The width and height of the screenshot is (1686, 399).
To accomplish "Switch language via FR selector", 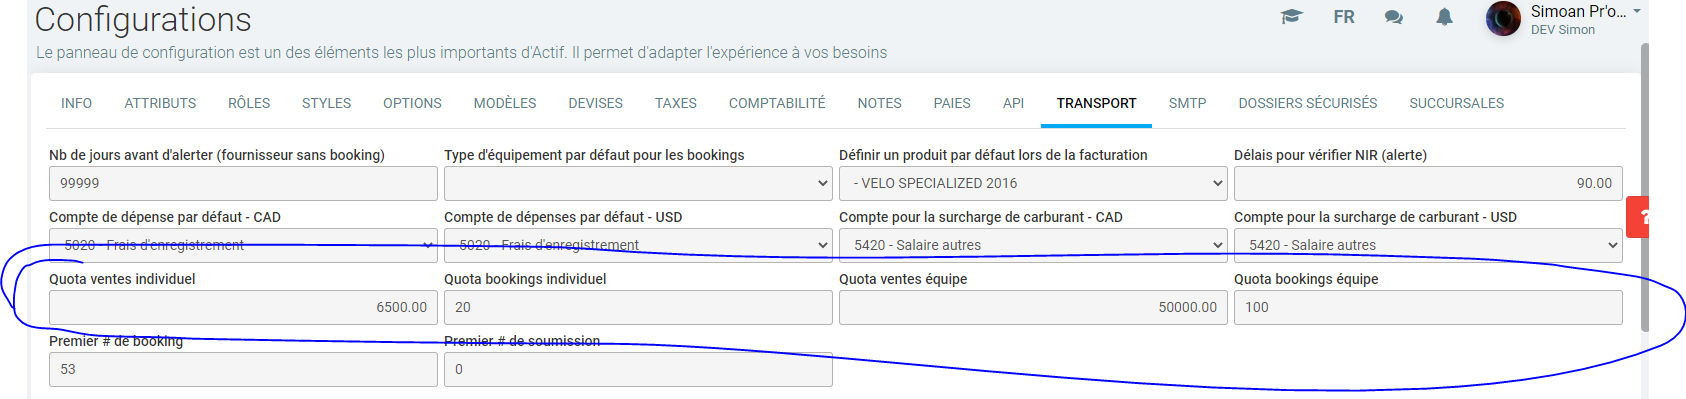I will (1344, 17).
